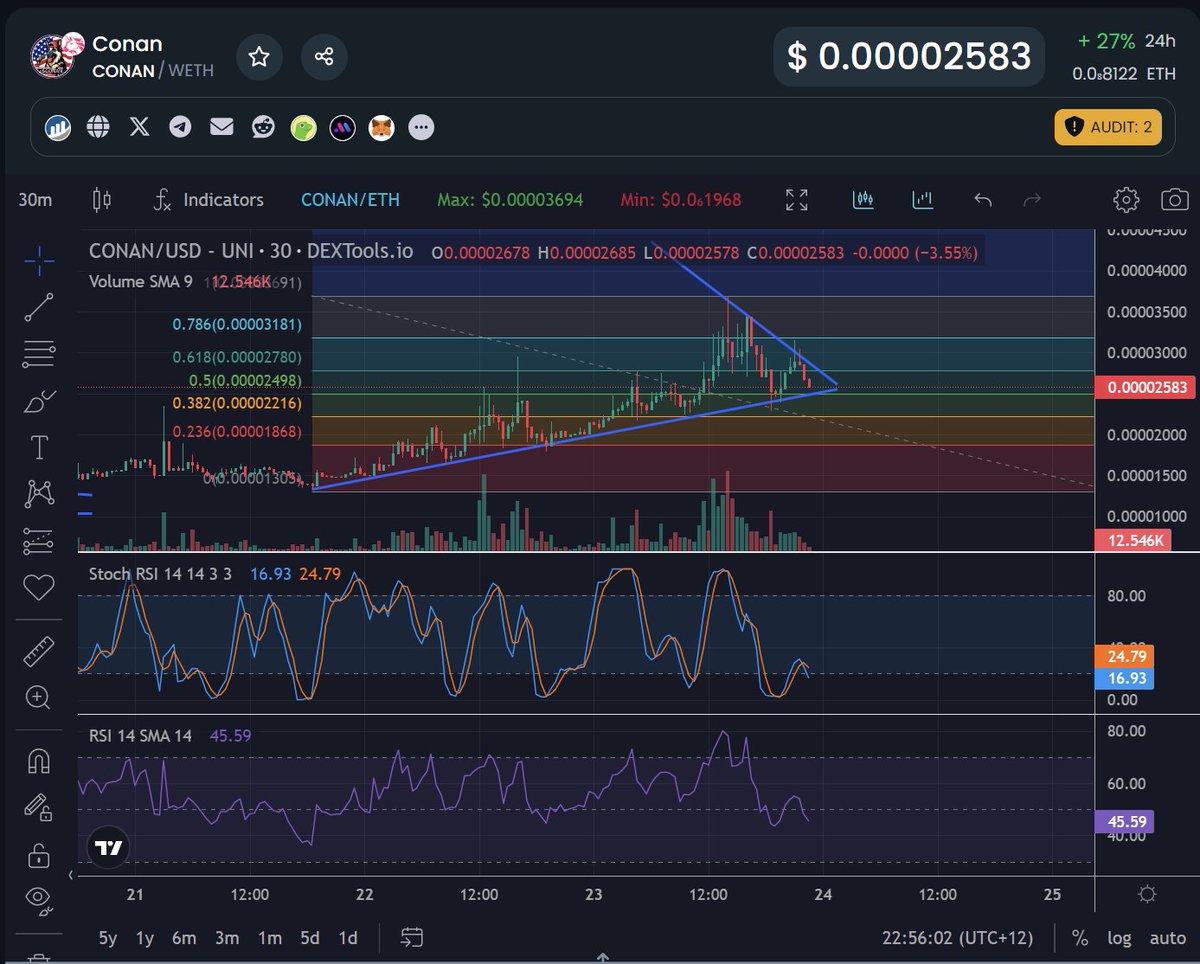Click the $ 0.00002583 price display

pyautogui.click(x=908, y=56)
